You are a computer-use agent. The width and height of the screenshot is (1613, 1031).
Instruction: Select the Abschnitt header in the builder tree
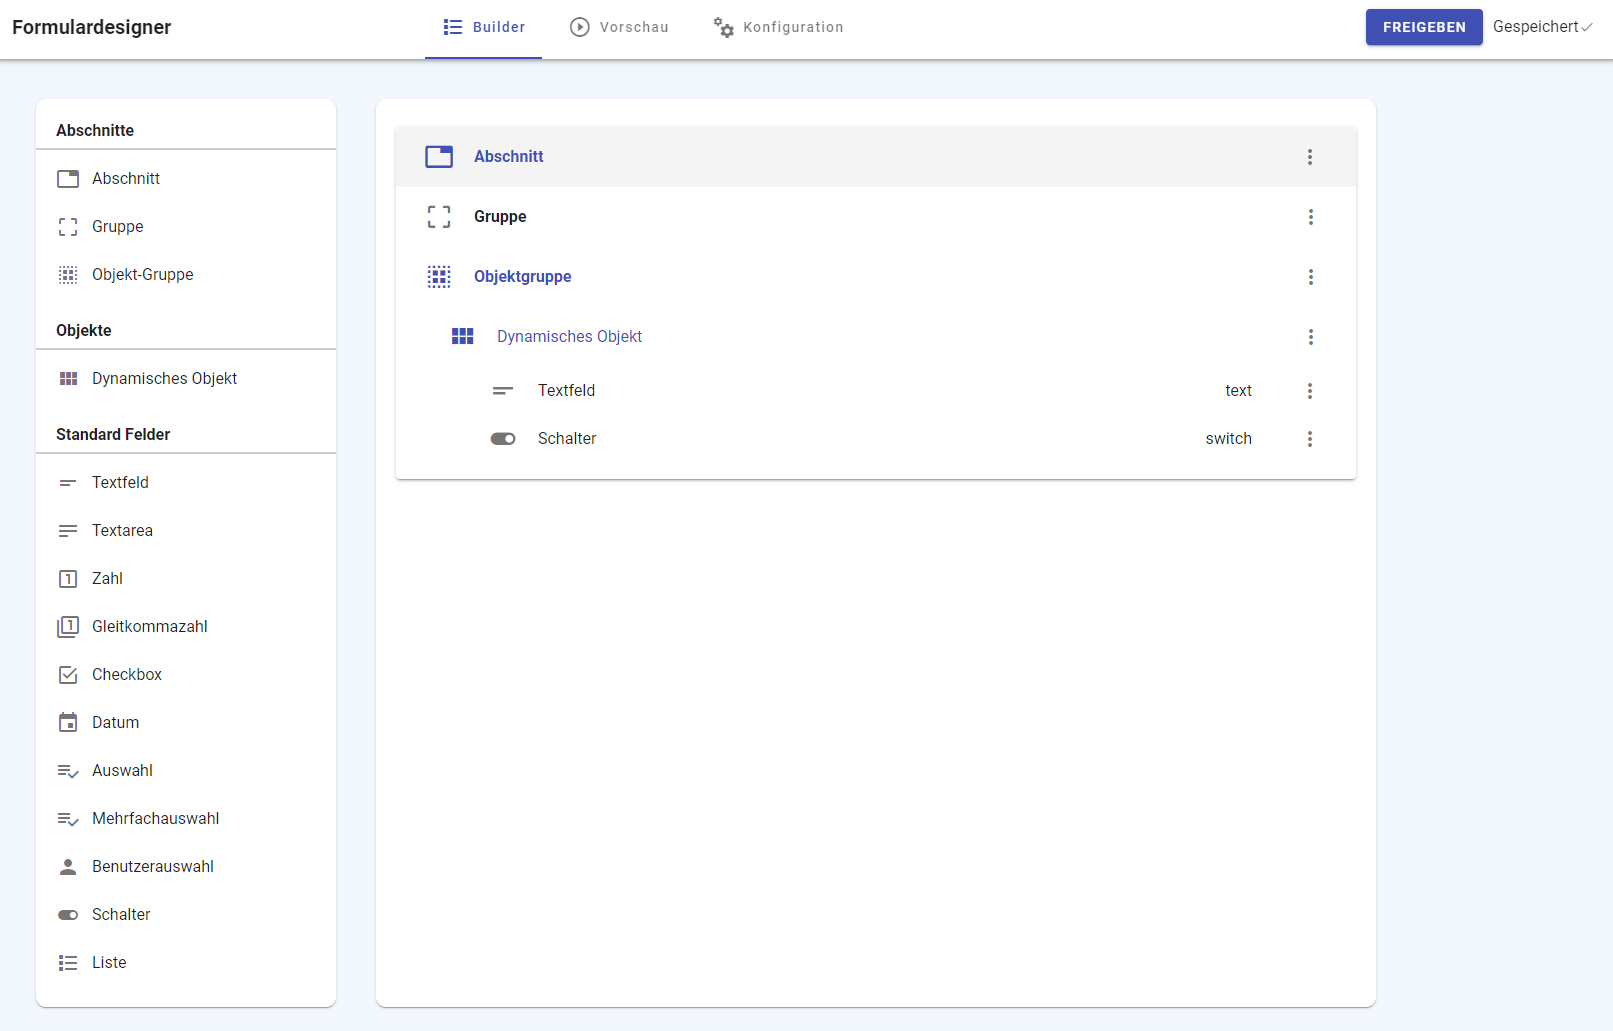pyautogui.click(x=876, y=157)
